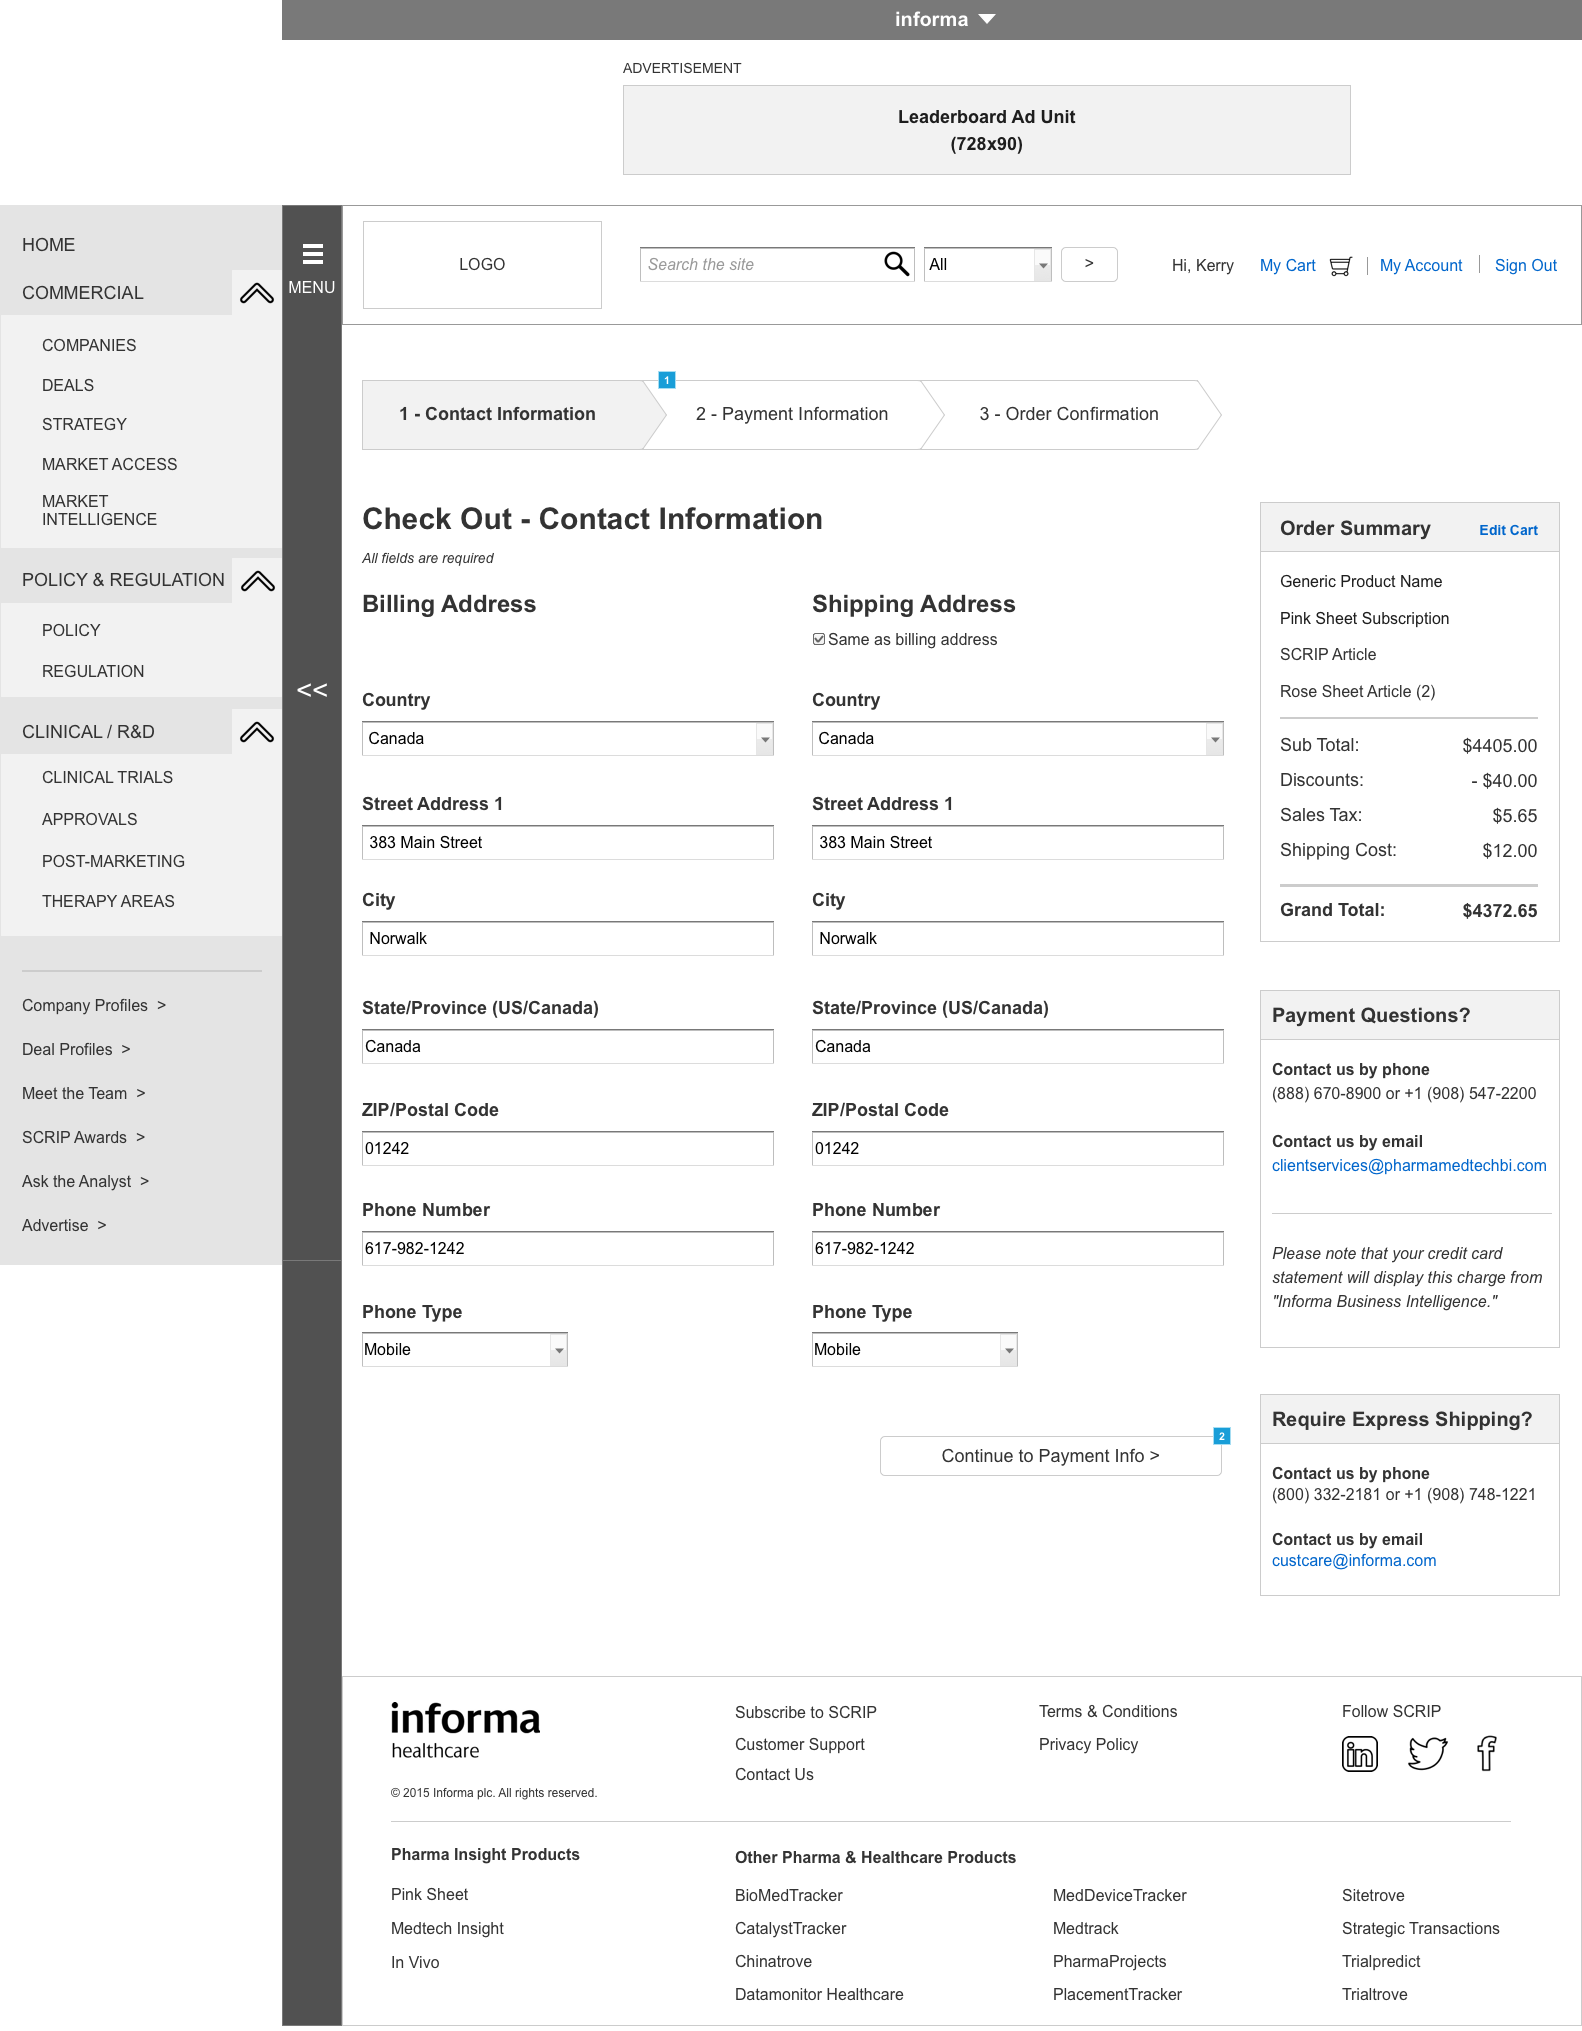Click the search magnifier icon
Image resolution: width=1582 pixels, height=2031 pixels.
point(896,264)
